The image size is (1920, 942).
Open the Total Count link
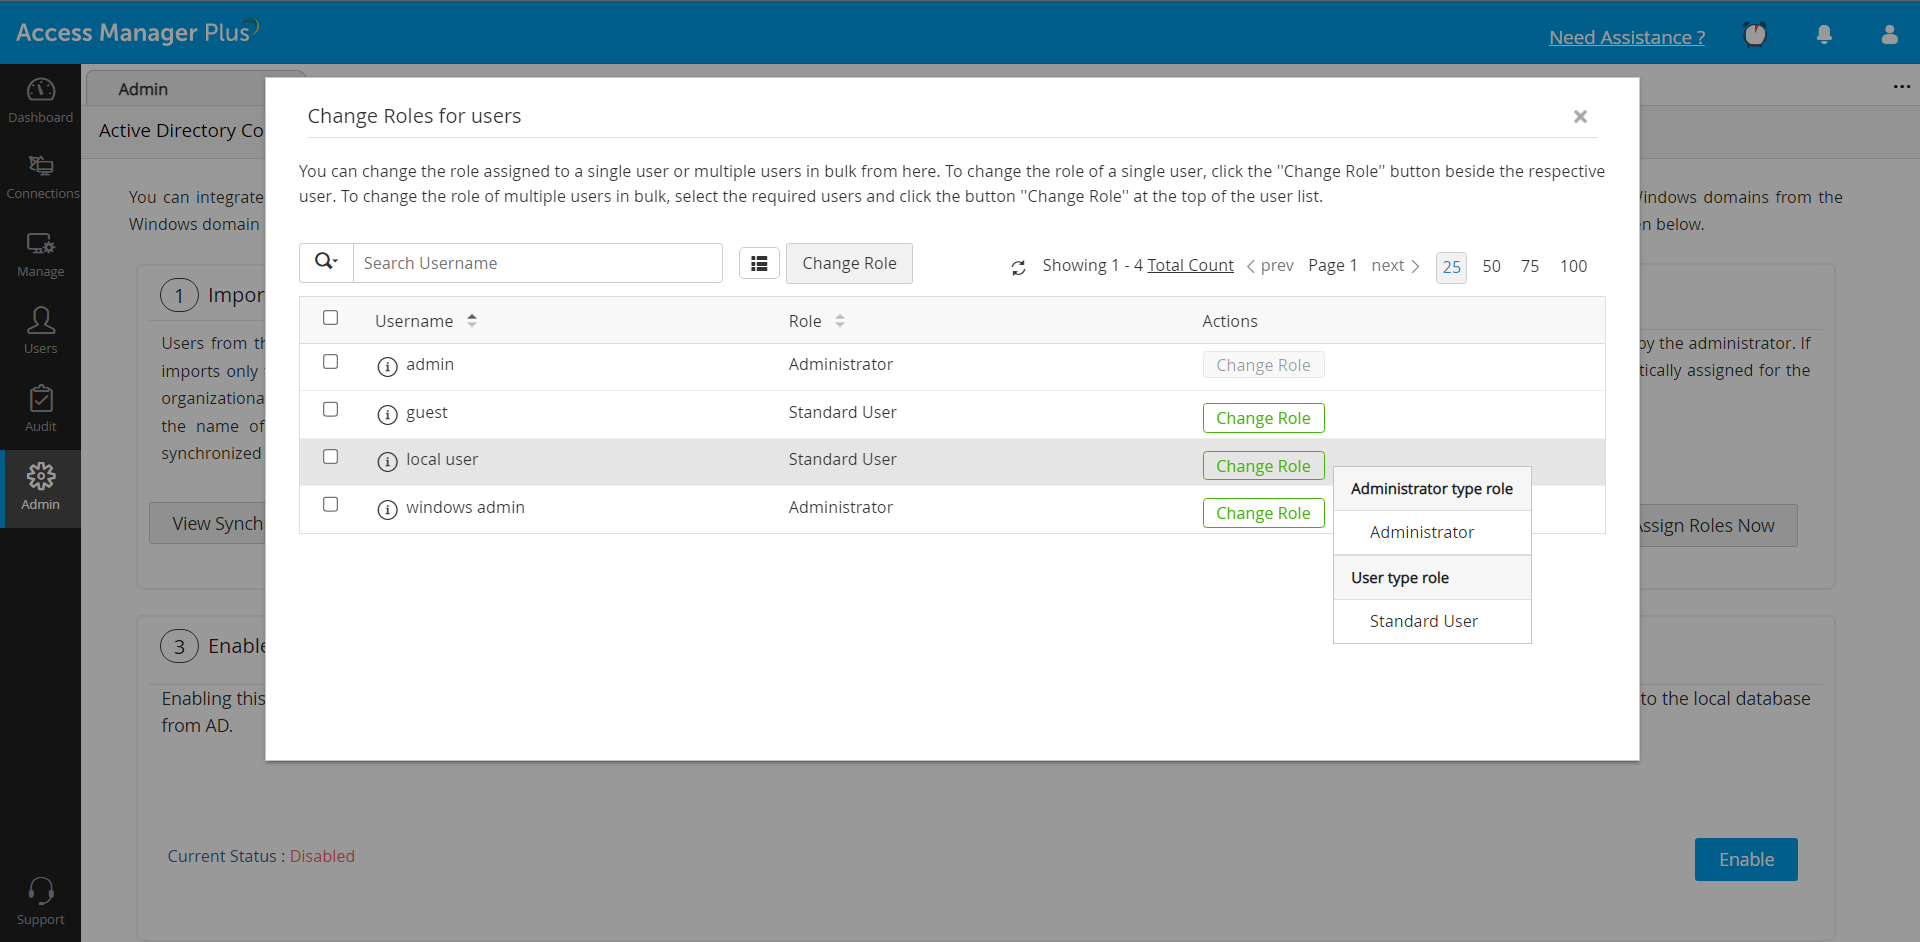[1190, 265]
